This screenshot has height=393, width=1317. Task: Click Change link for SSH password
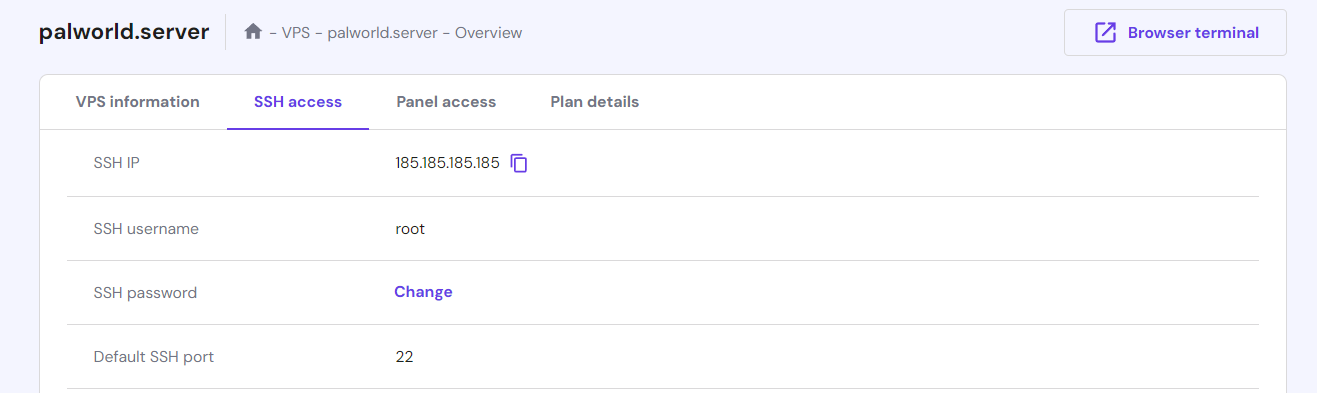pyautogui.click(x=423, y=292)
